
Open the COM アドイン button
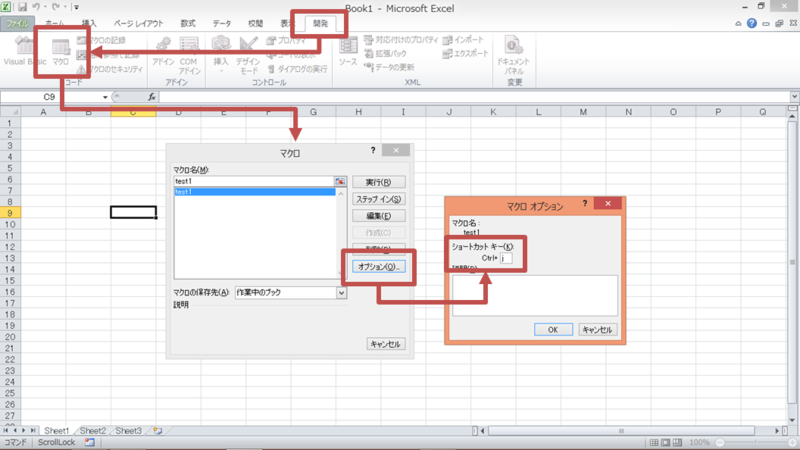coord(189,55)
